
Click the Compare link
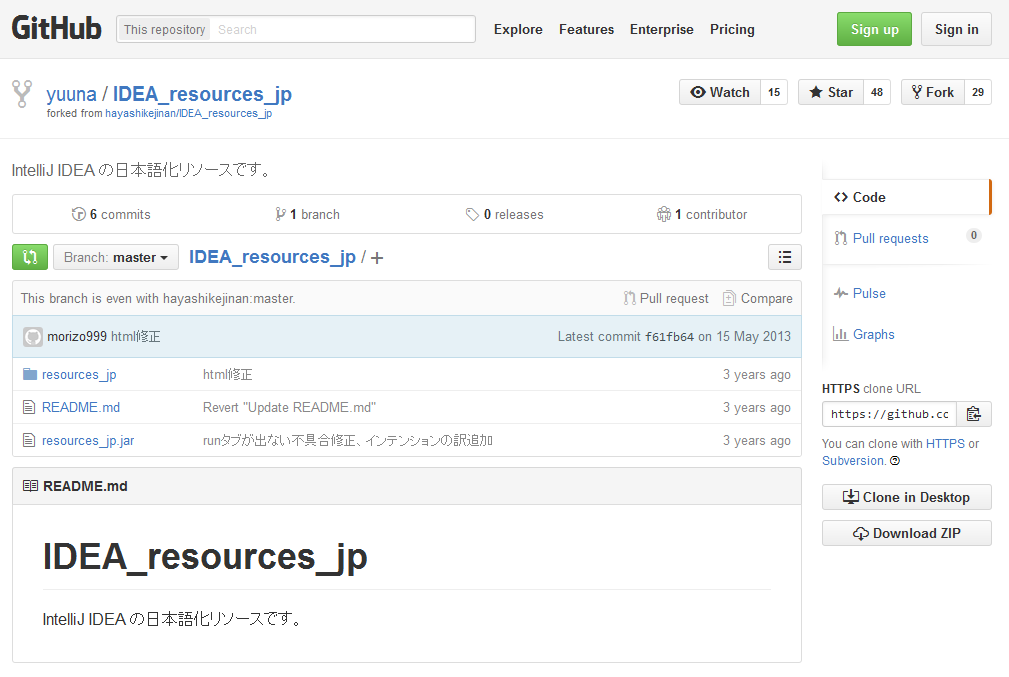tap(757, 299)
